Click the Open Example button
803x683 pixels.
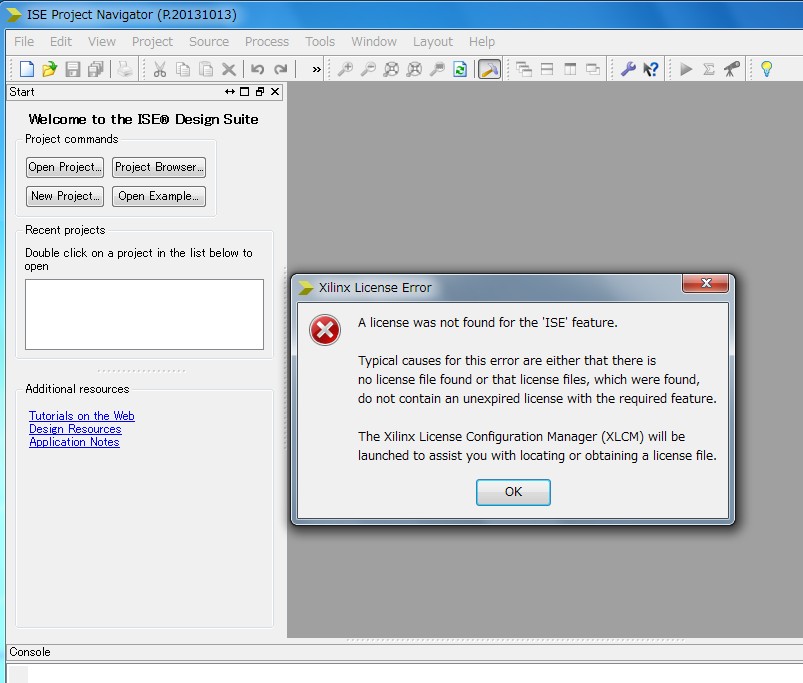[159, 196]
